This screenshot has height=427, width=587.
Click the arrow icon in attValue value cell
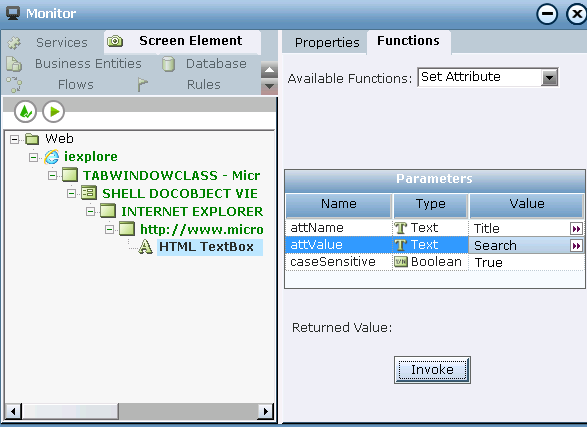coord(576,245)
